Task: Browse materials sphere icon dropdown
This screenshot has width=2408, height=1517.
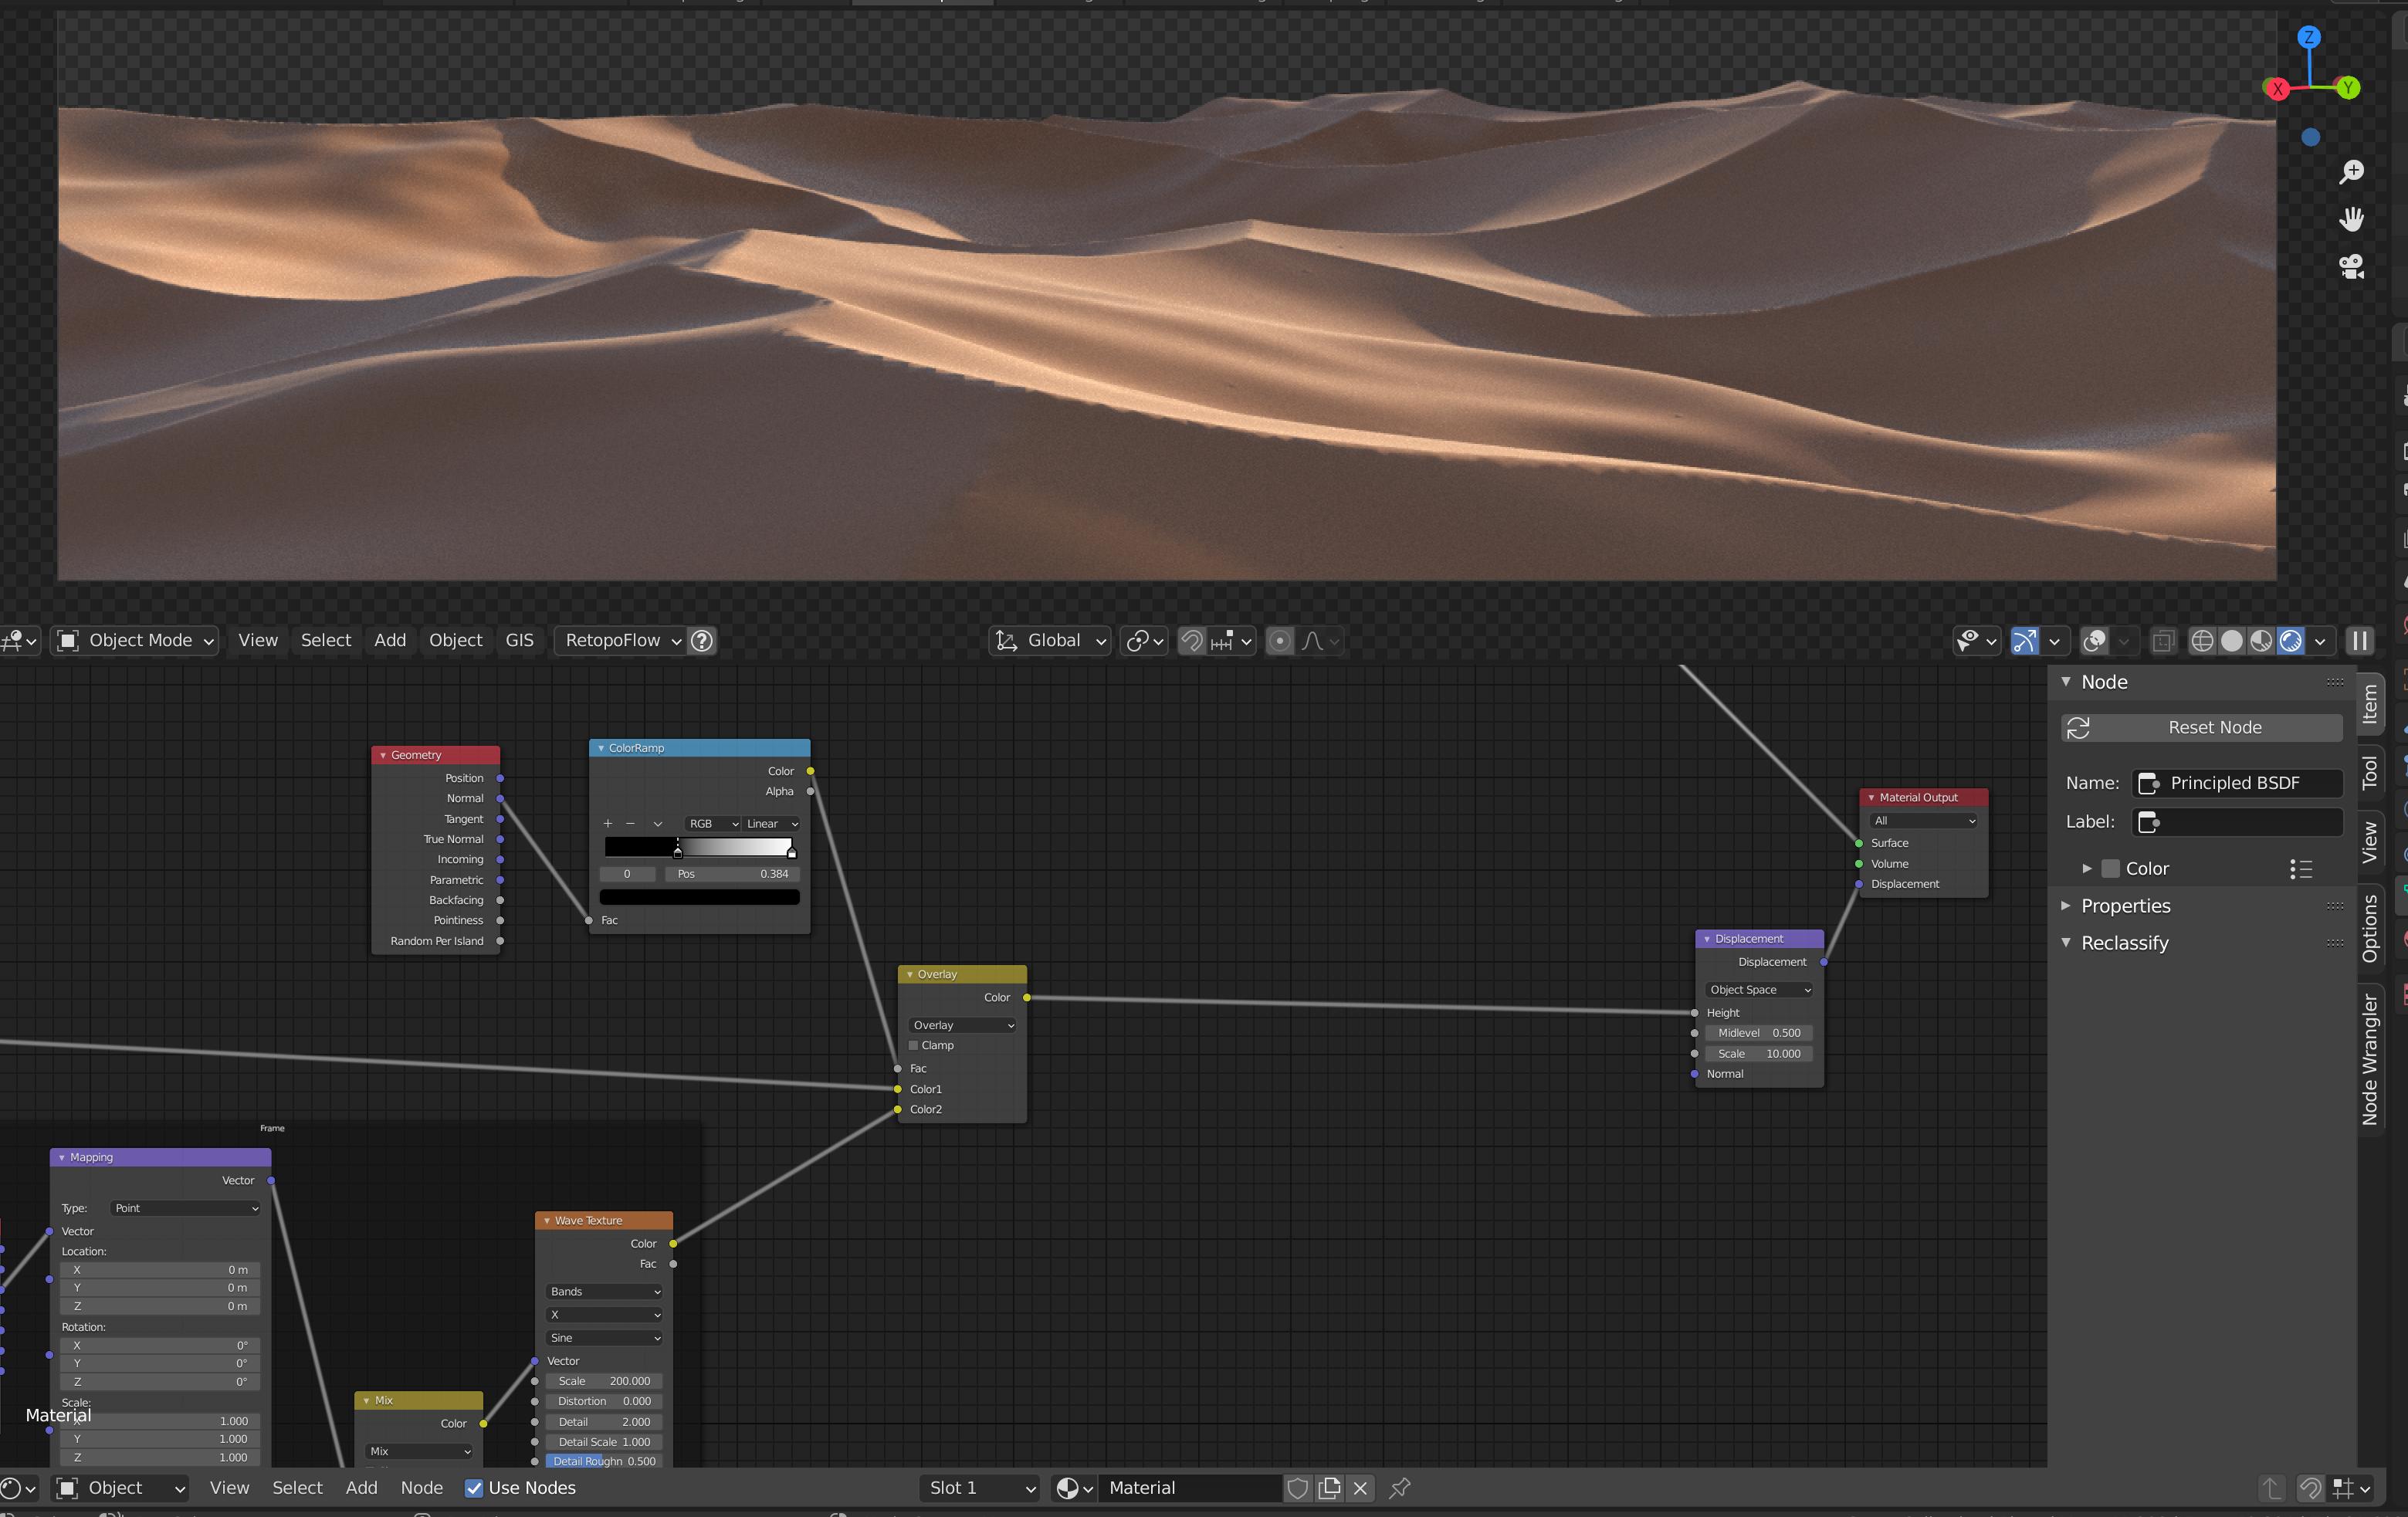Action: tap(1075, 1488)
